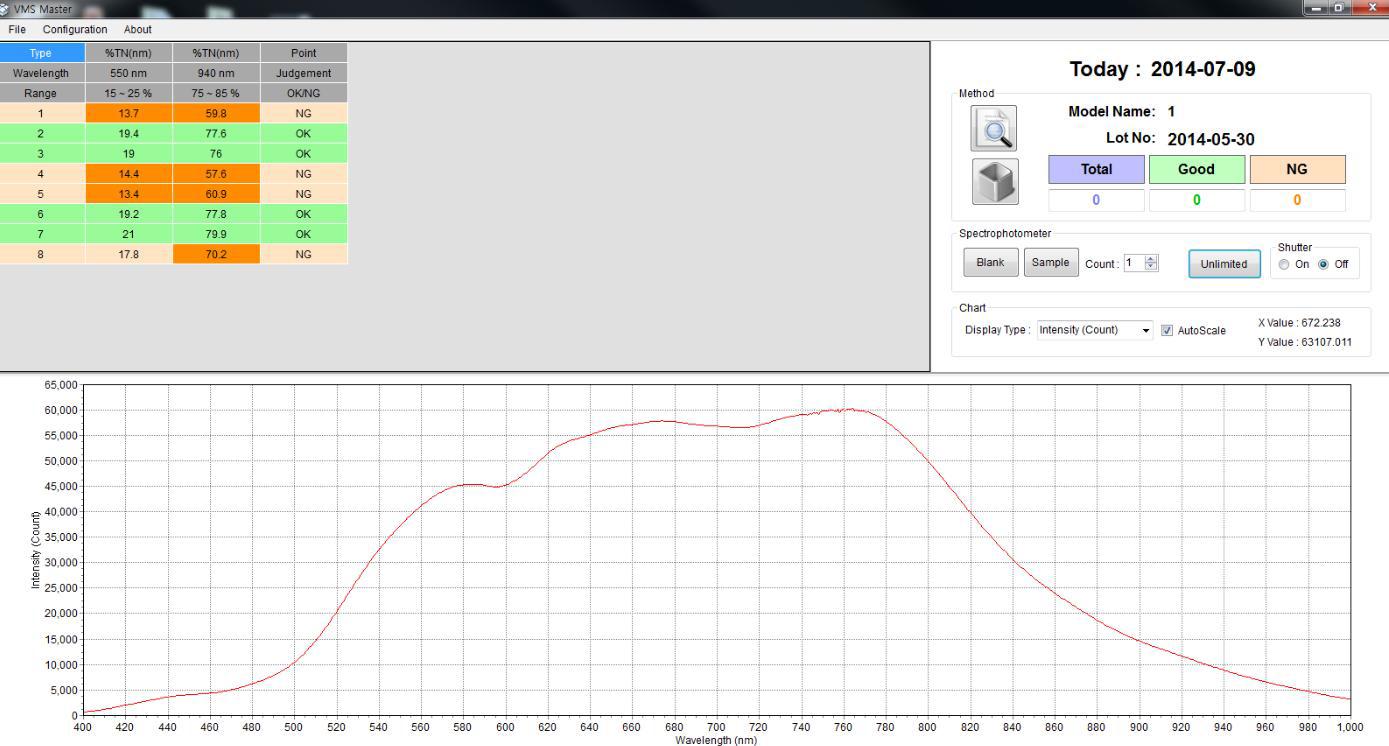
Task: Click the Y Value readout
Action: [1305, 342]
